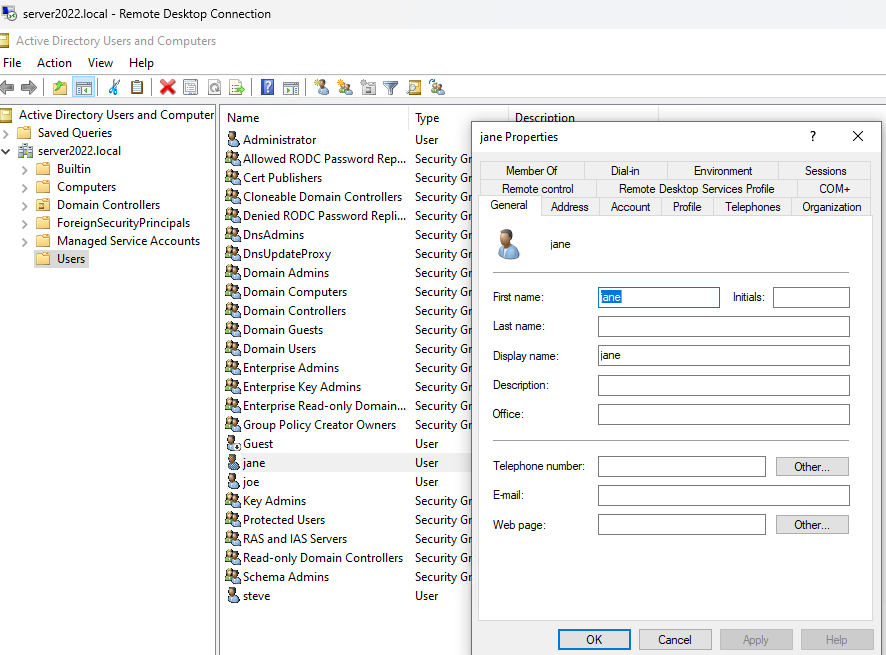Viewport: 886px width, 655px height.
Task: Switch to the Member Of tab
Action: pyautogui.click(x=531, y=171)
